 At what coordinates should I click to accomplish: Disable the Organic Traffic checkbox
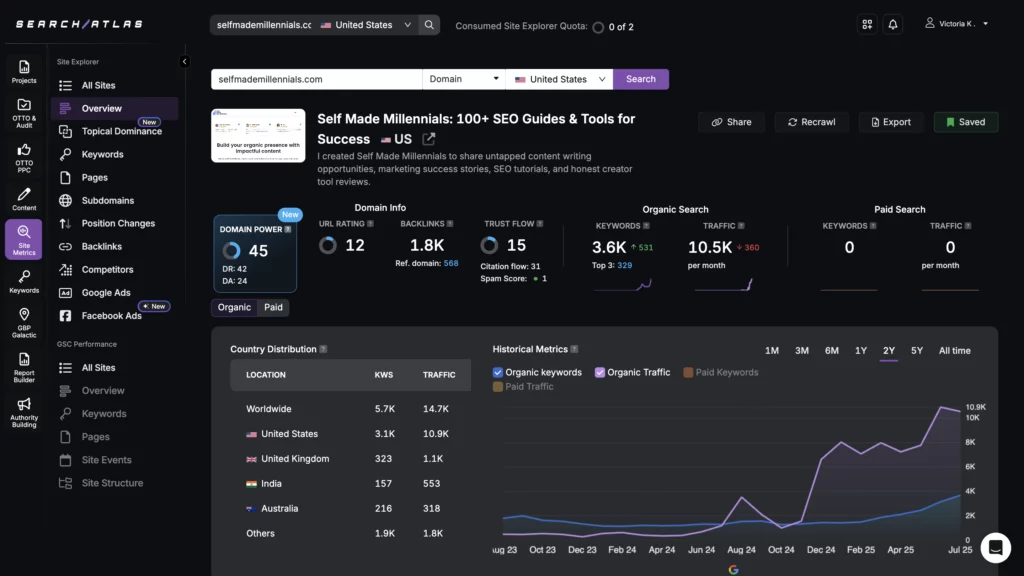click(602, 372)
